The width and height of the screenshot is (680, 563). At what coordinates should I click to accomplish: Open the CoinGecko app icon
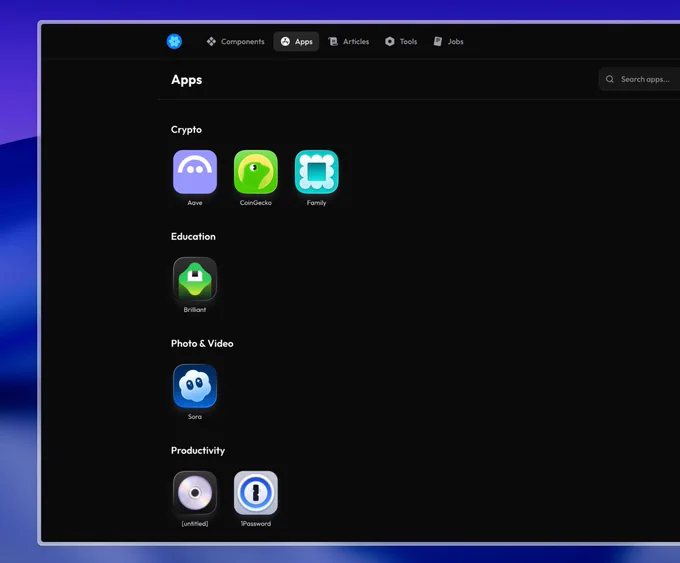[x=255, y=172]
